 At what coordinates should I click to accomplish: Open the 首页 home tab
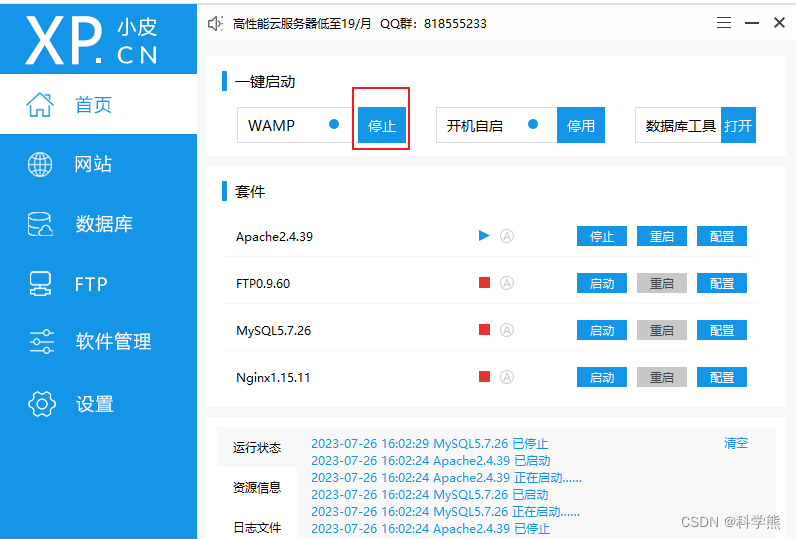pos(98,104)
